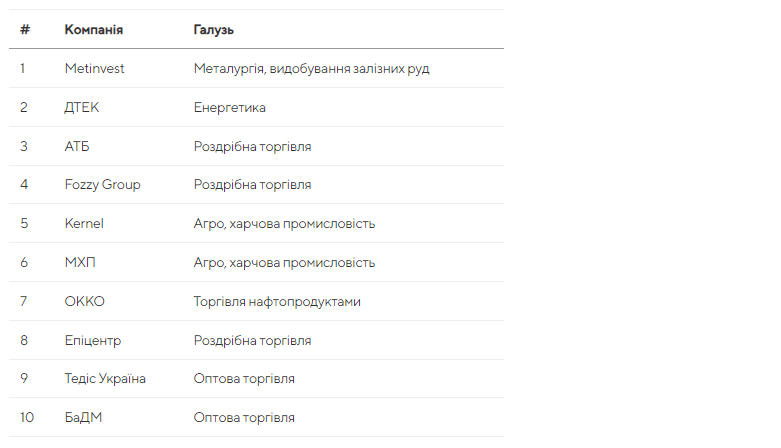Click Оптова торгівля next to БаДМ
Image resolution: width=781 pixels, height=448 pixels.
(244, 418)
